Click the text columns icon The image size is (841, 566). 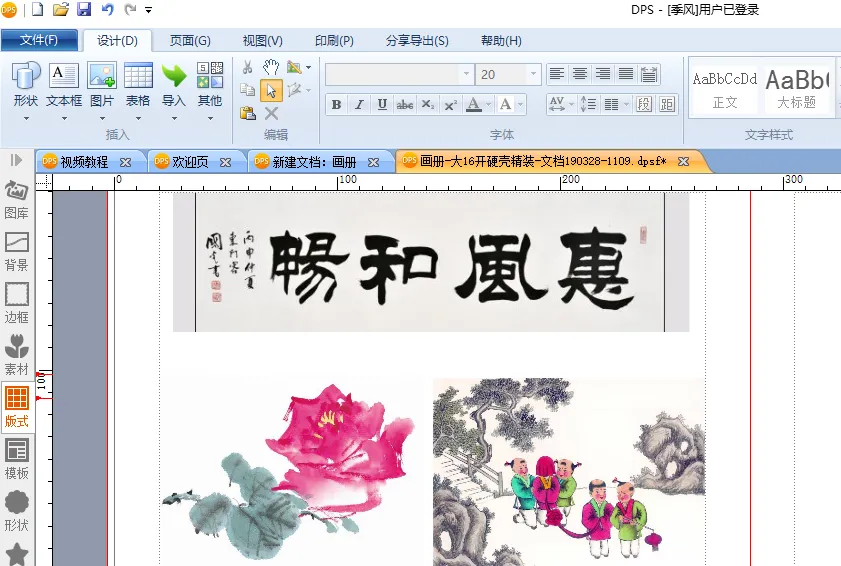coord(611,104)
